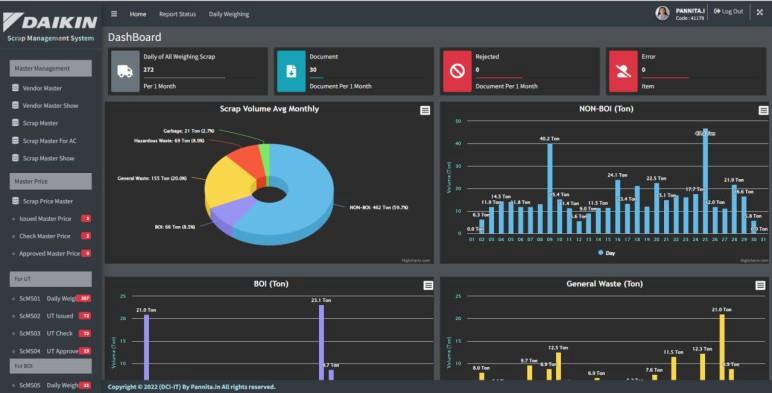Click the 'Hazardous Waste: 69 Ton' pie label

(169, 141)
